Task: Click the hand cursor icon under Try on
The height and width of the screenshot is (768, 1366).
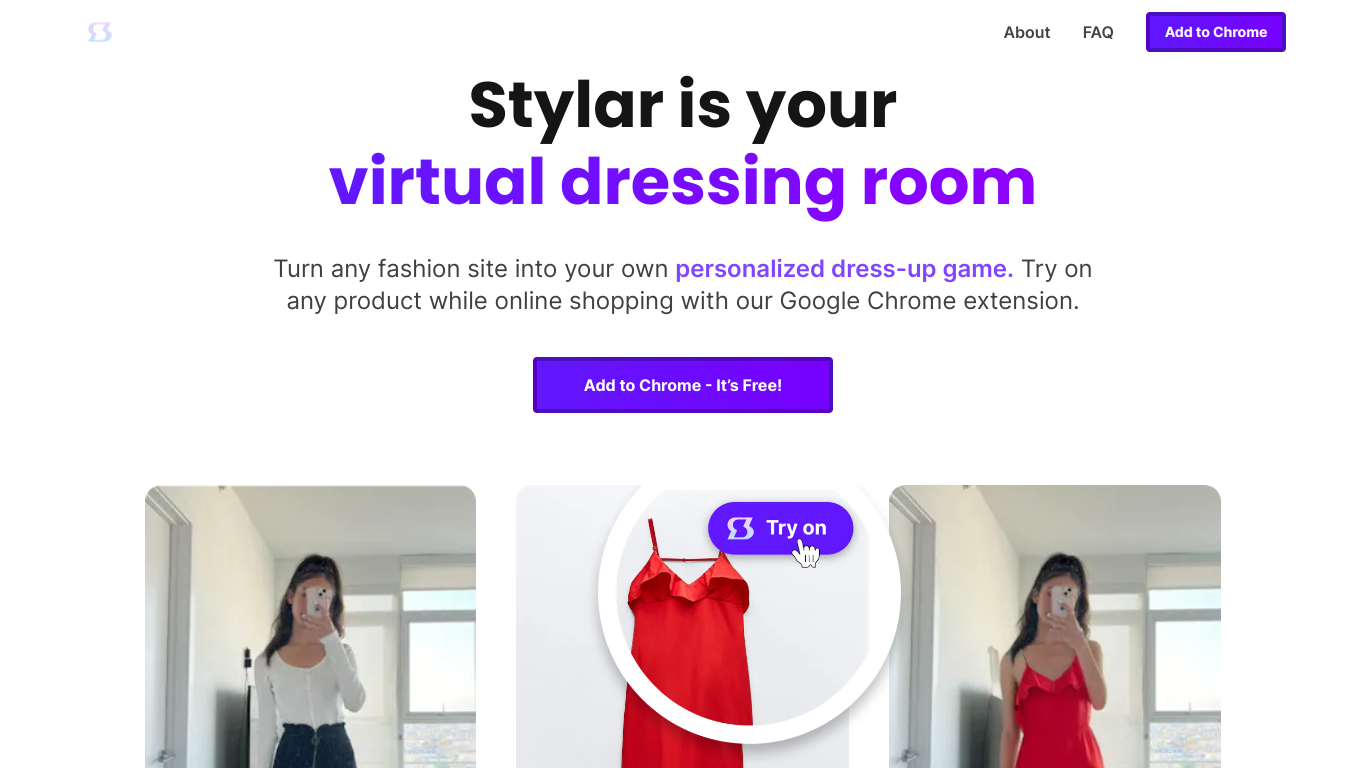Action: pyautogui.click(x=806, y=552)
